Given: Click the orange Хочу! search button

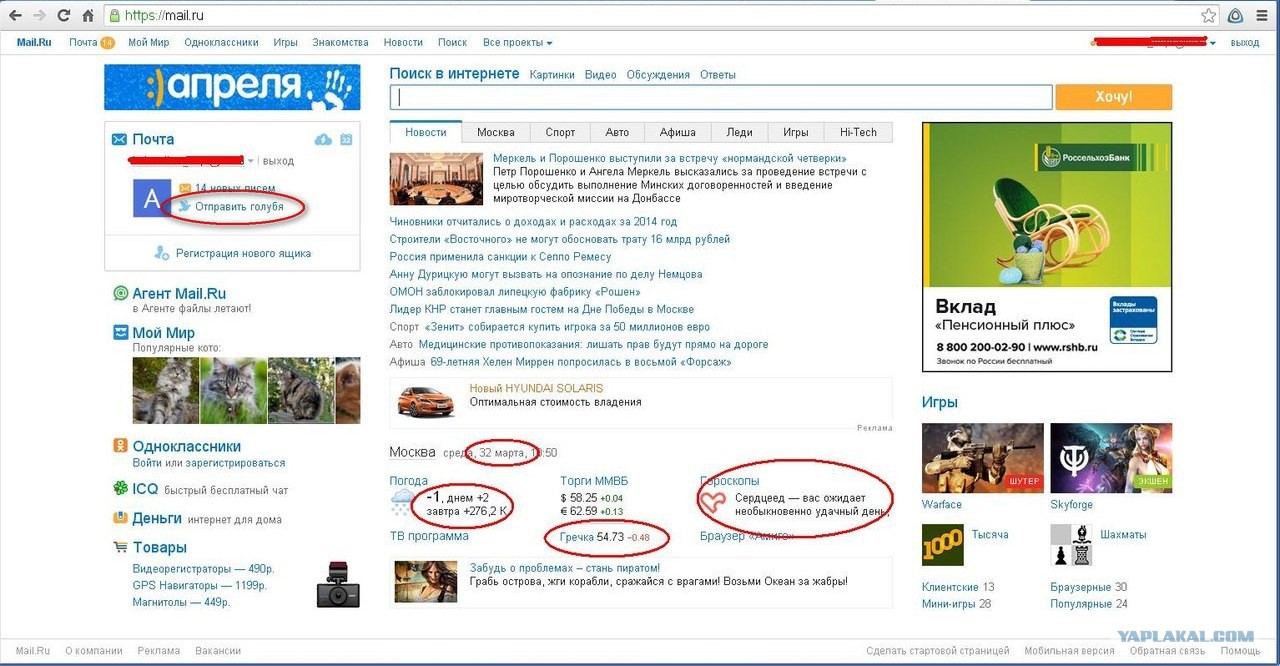Looking at the screenshot, I should point(1113,97).
